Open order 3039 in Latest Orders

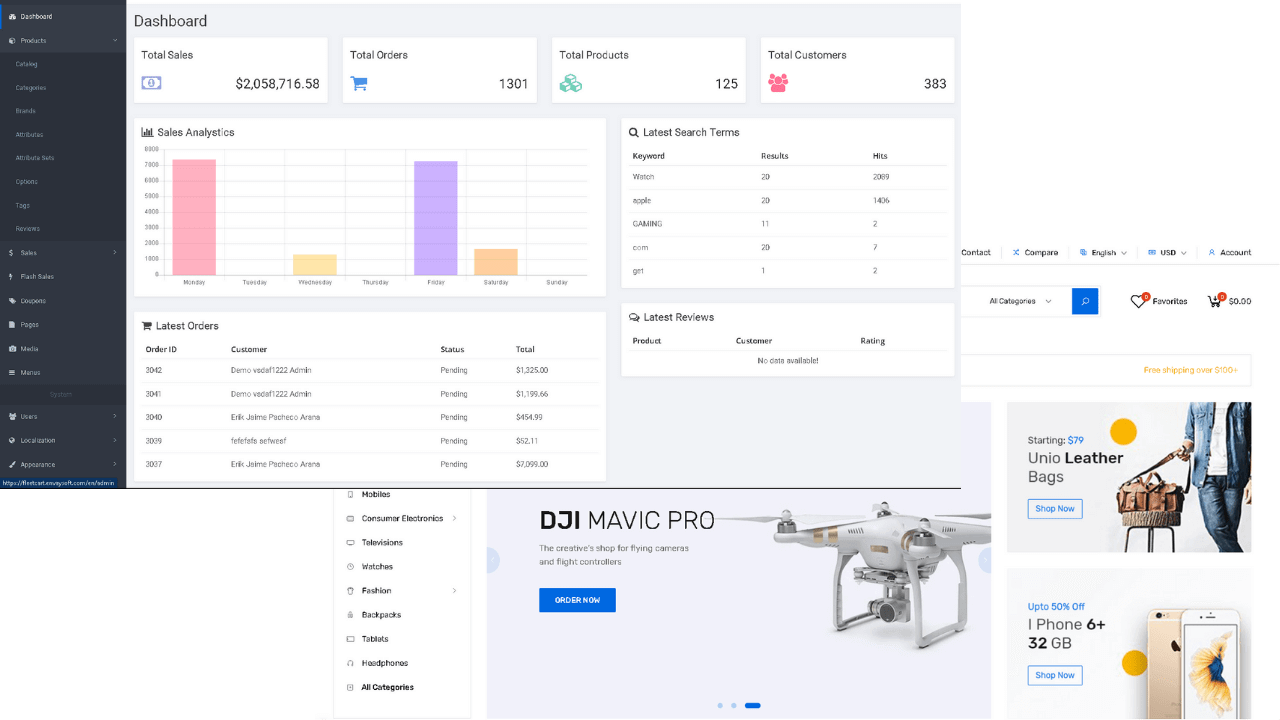(370, 441)
